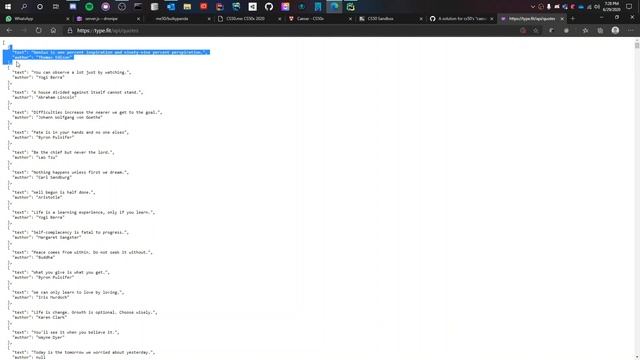This screenshot has width=640, height=360.
Task: Click the page's vertical scrollbar
Action: (x=637, y=199)
